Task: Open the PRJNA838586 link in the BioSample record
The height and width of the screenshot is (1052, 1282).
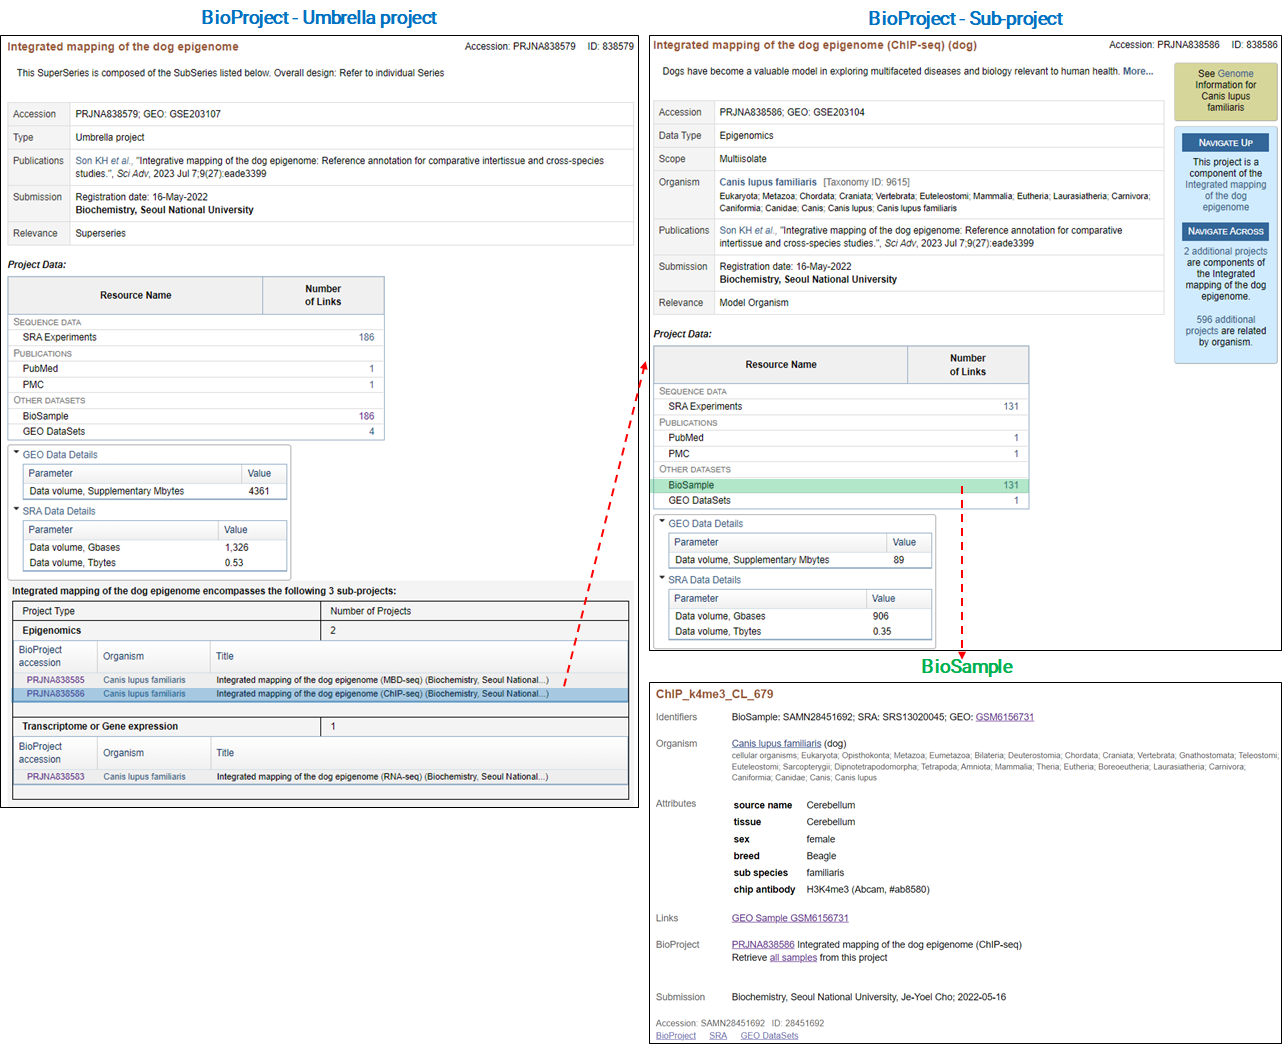Action: 763,945
